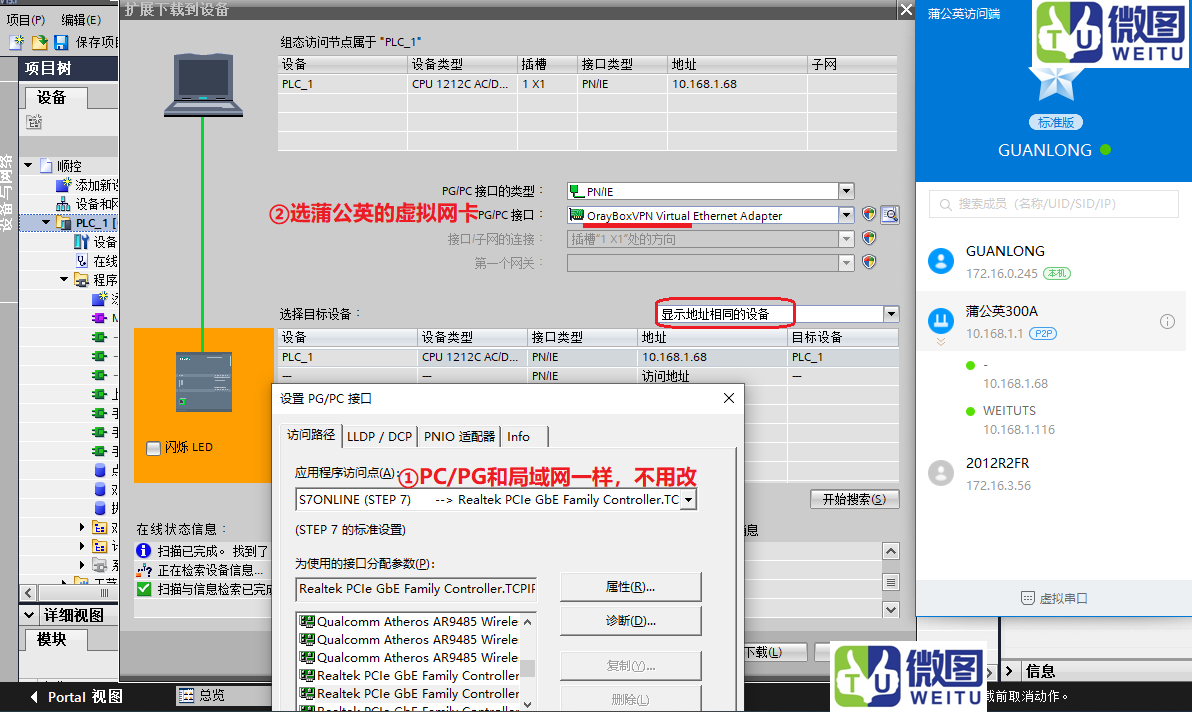Click the PLC device image on orange panel
1192x712 pixels.
204,381
